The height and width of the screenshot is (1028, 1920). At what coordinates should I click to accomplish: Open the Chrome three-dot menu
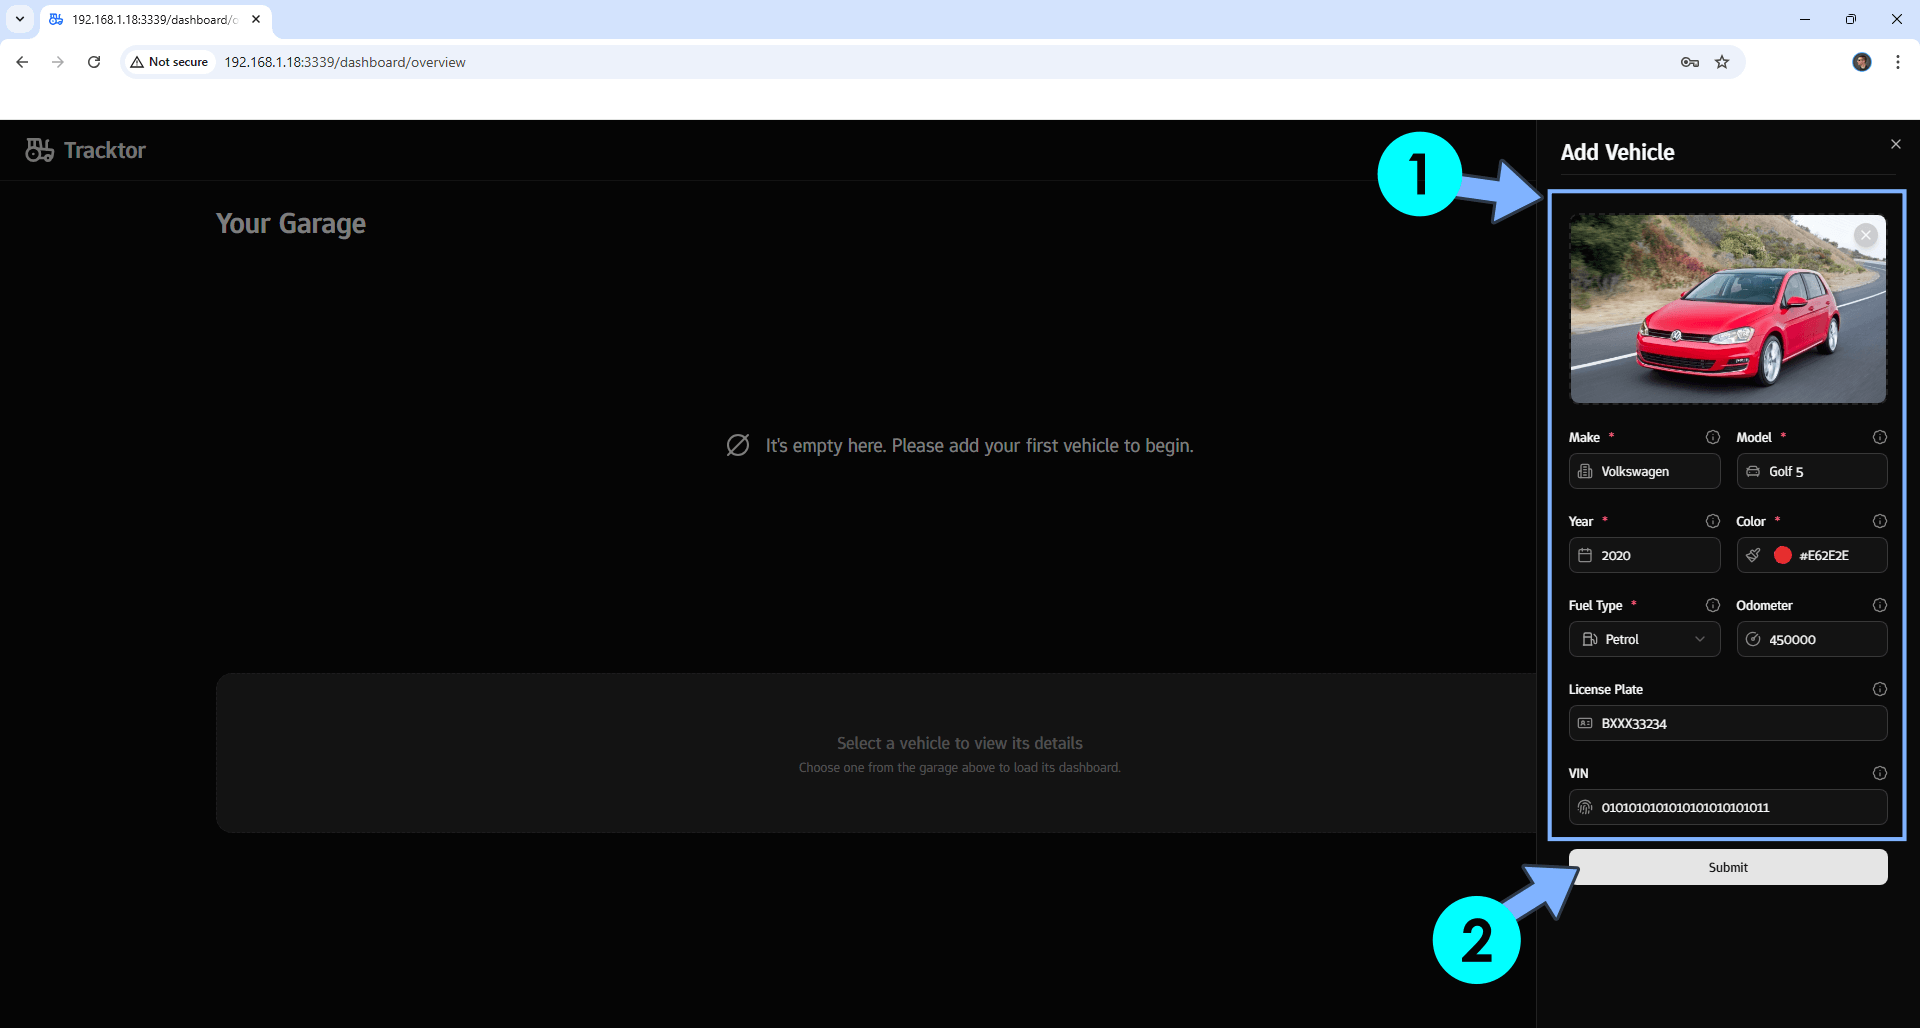pos(1897,62)
